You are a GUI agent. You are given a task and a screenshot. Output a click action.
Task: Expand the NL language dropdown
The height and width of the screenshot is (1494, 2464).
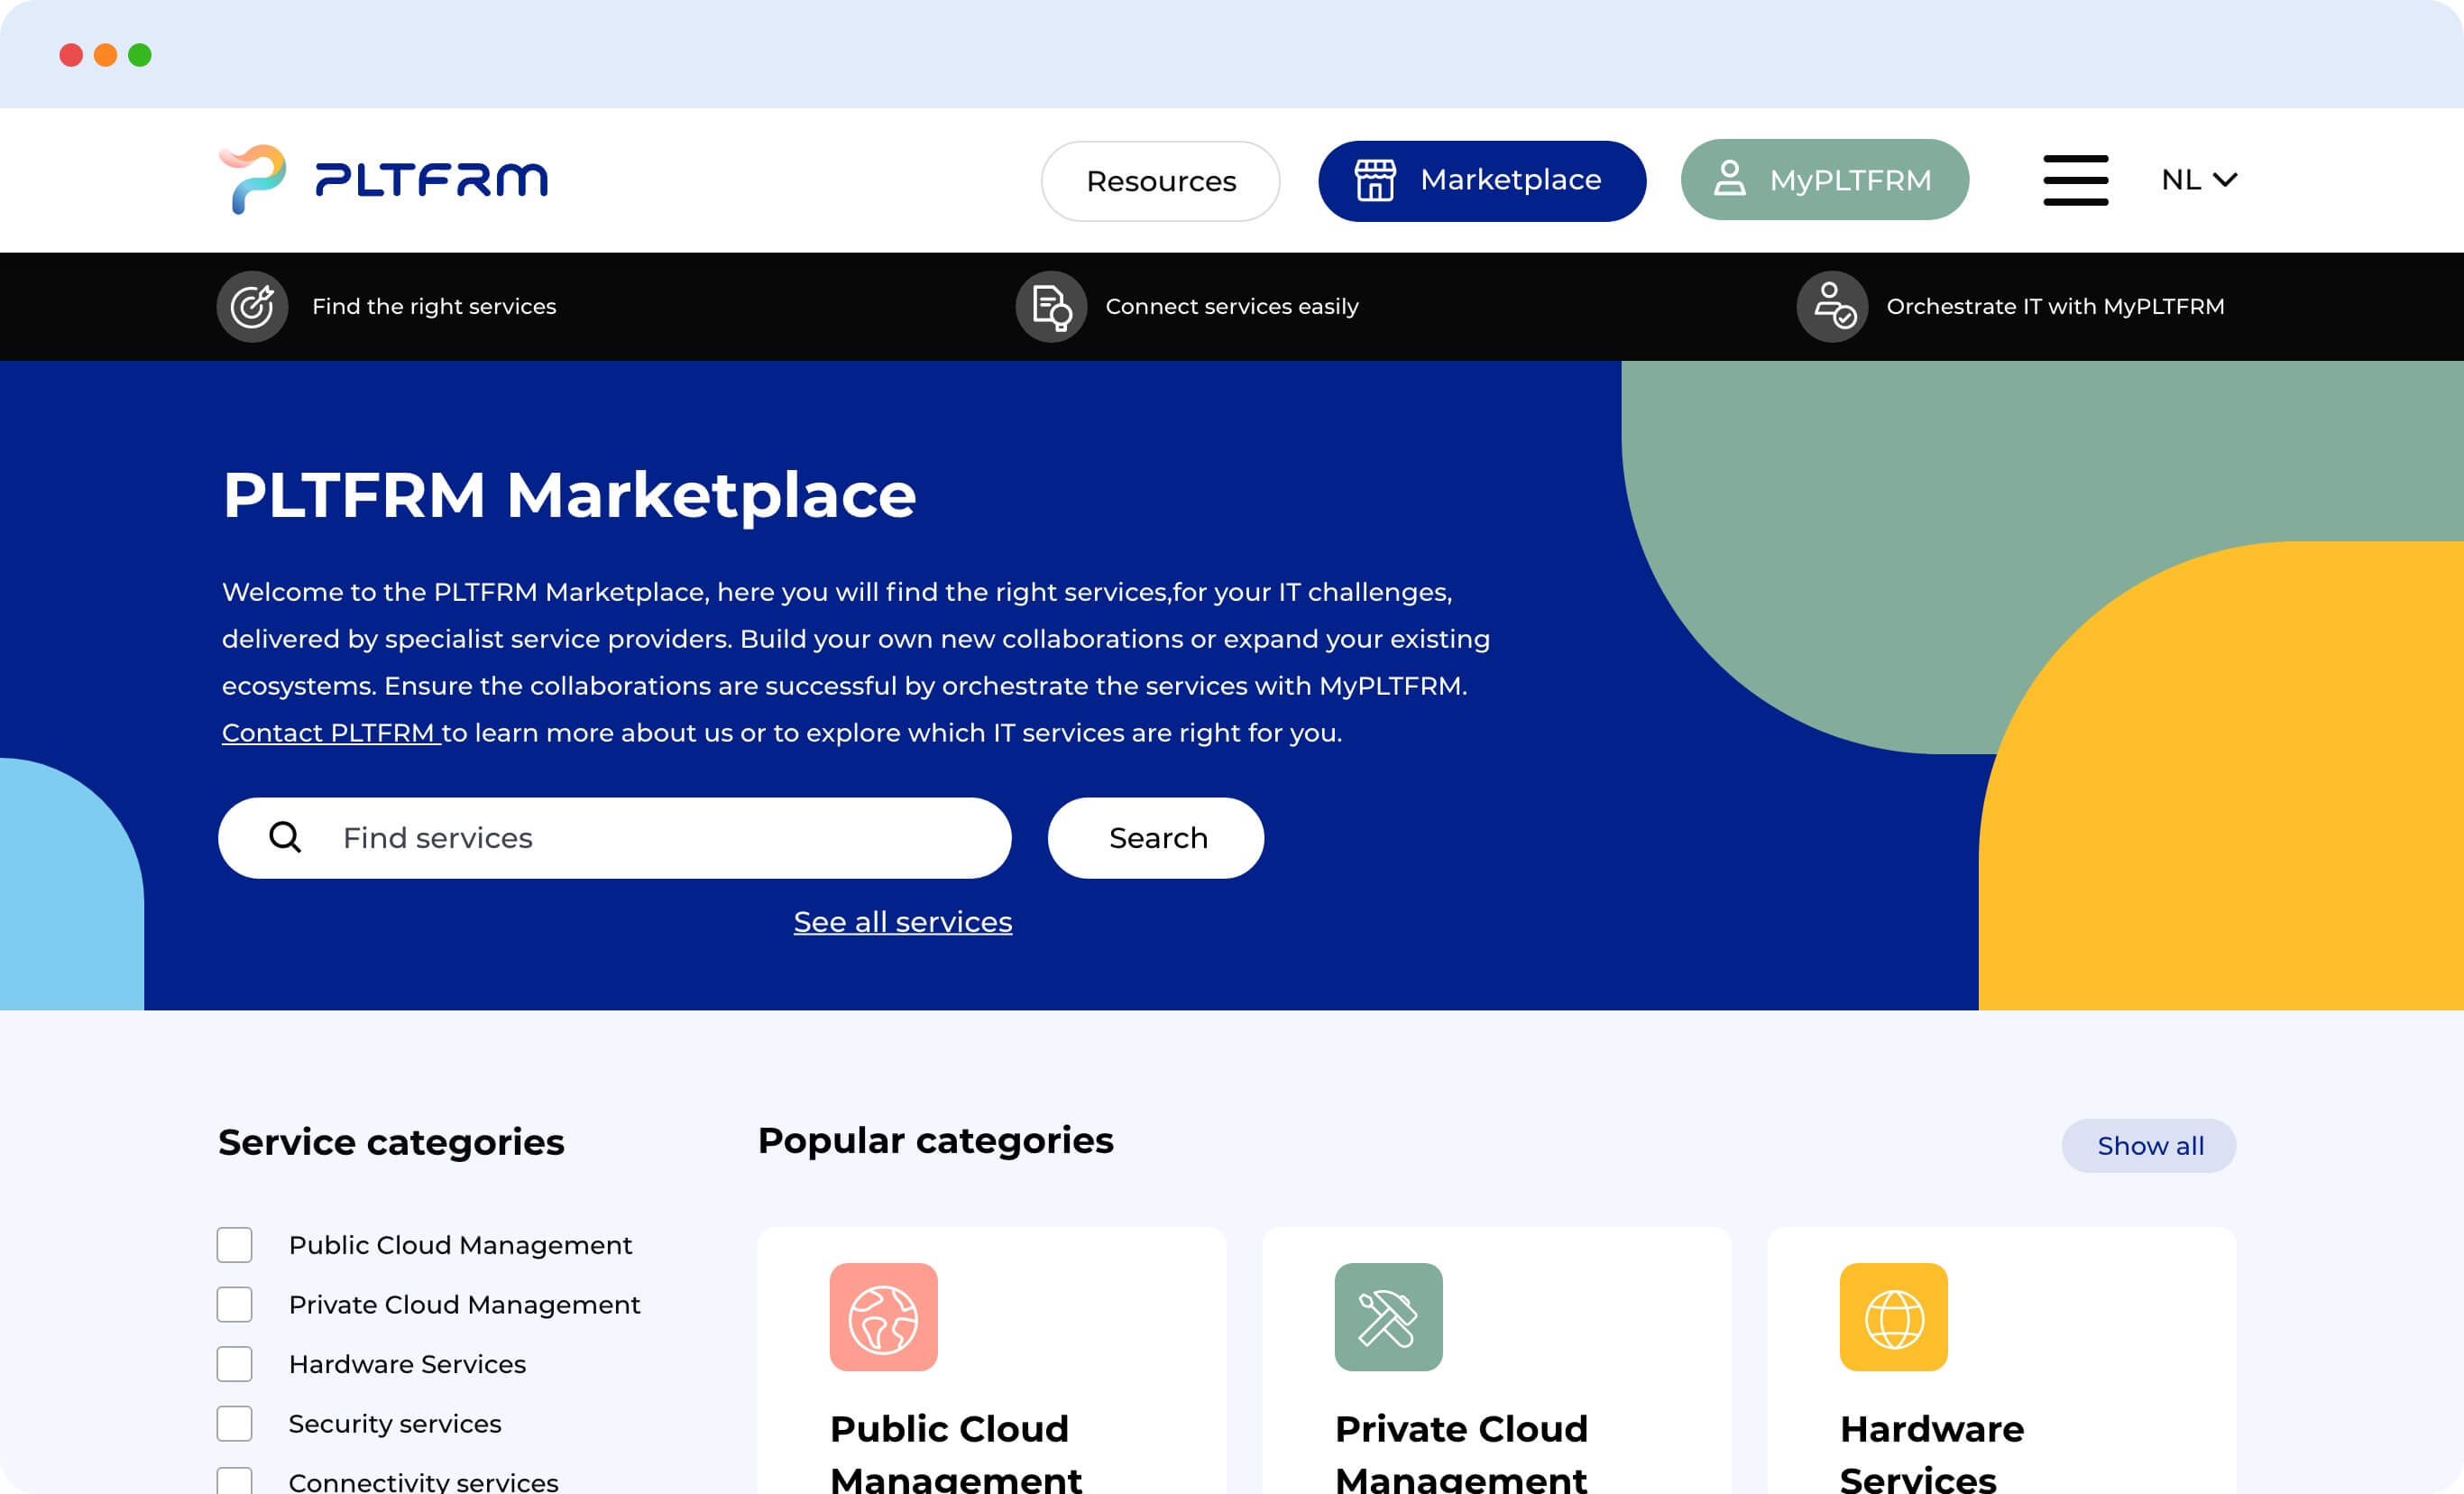(2198, 180)
